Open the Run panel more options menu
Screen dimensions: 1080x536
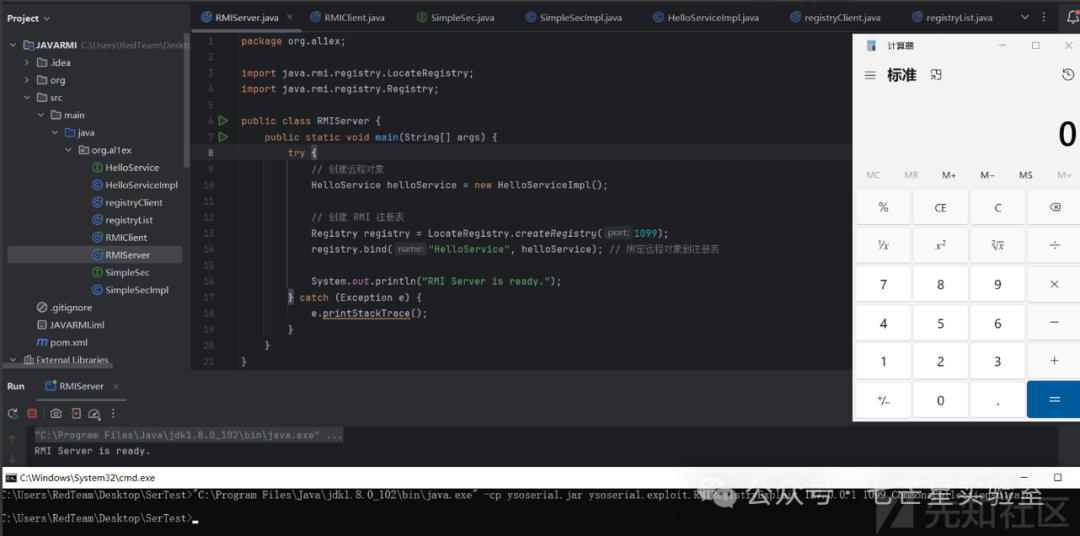pos(114,413)
